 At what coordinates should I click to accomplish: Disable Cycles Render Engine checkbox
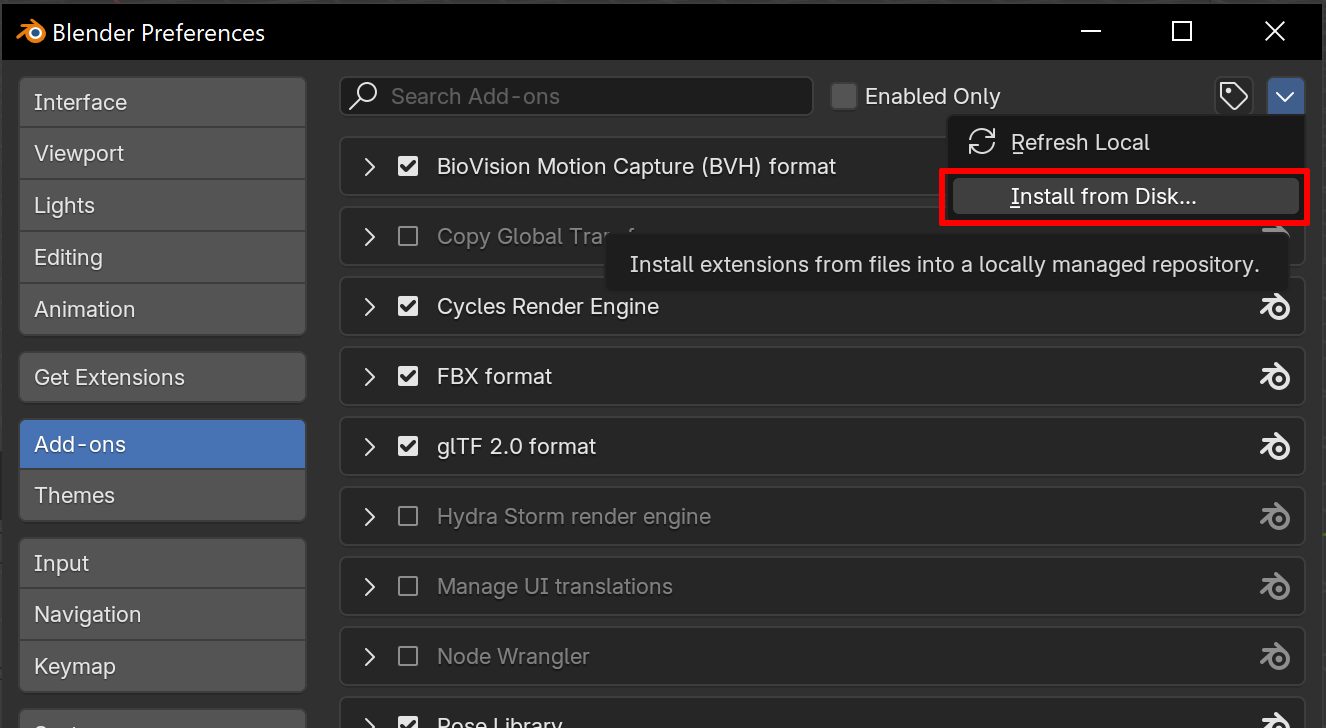408,306
